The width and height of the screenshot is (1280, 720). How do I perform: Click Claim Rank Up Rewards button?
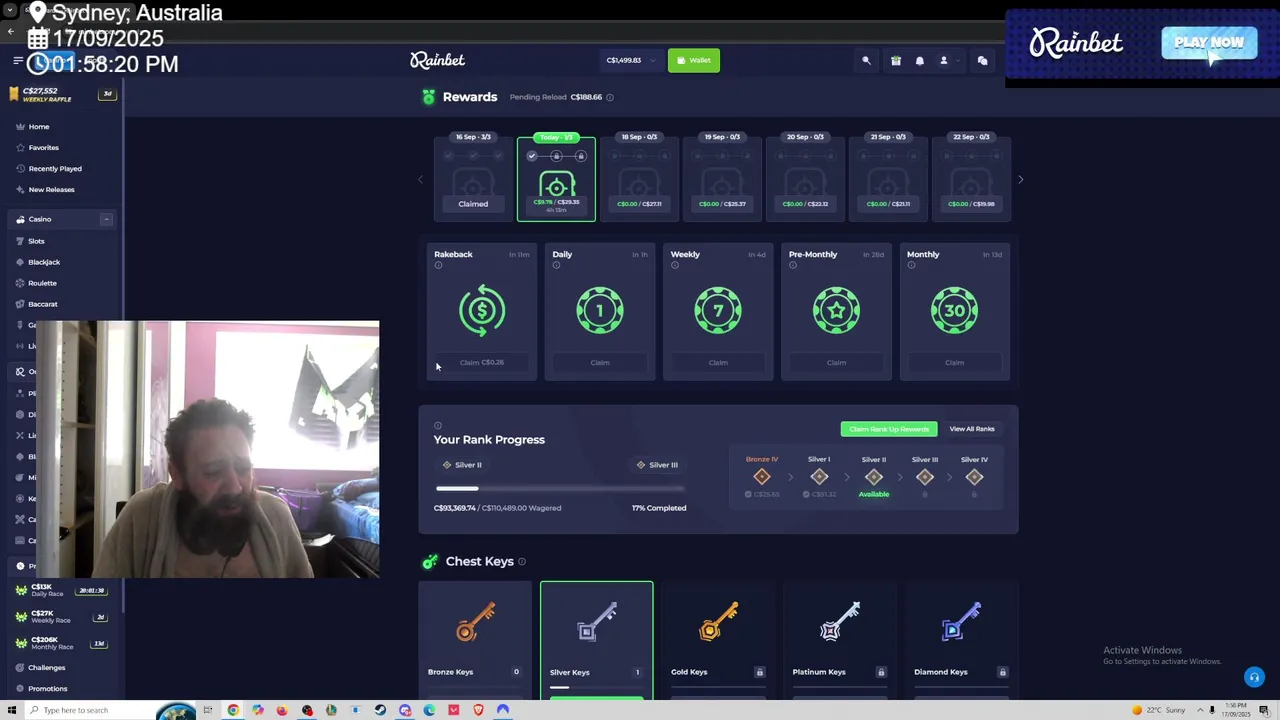[889, 429]
